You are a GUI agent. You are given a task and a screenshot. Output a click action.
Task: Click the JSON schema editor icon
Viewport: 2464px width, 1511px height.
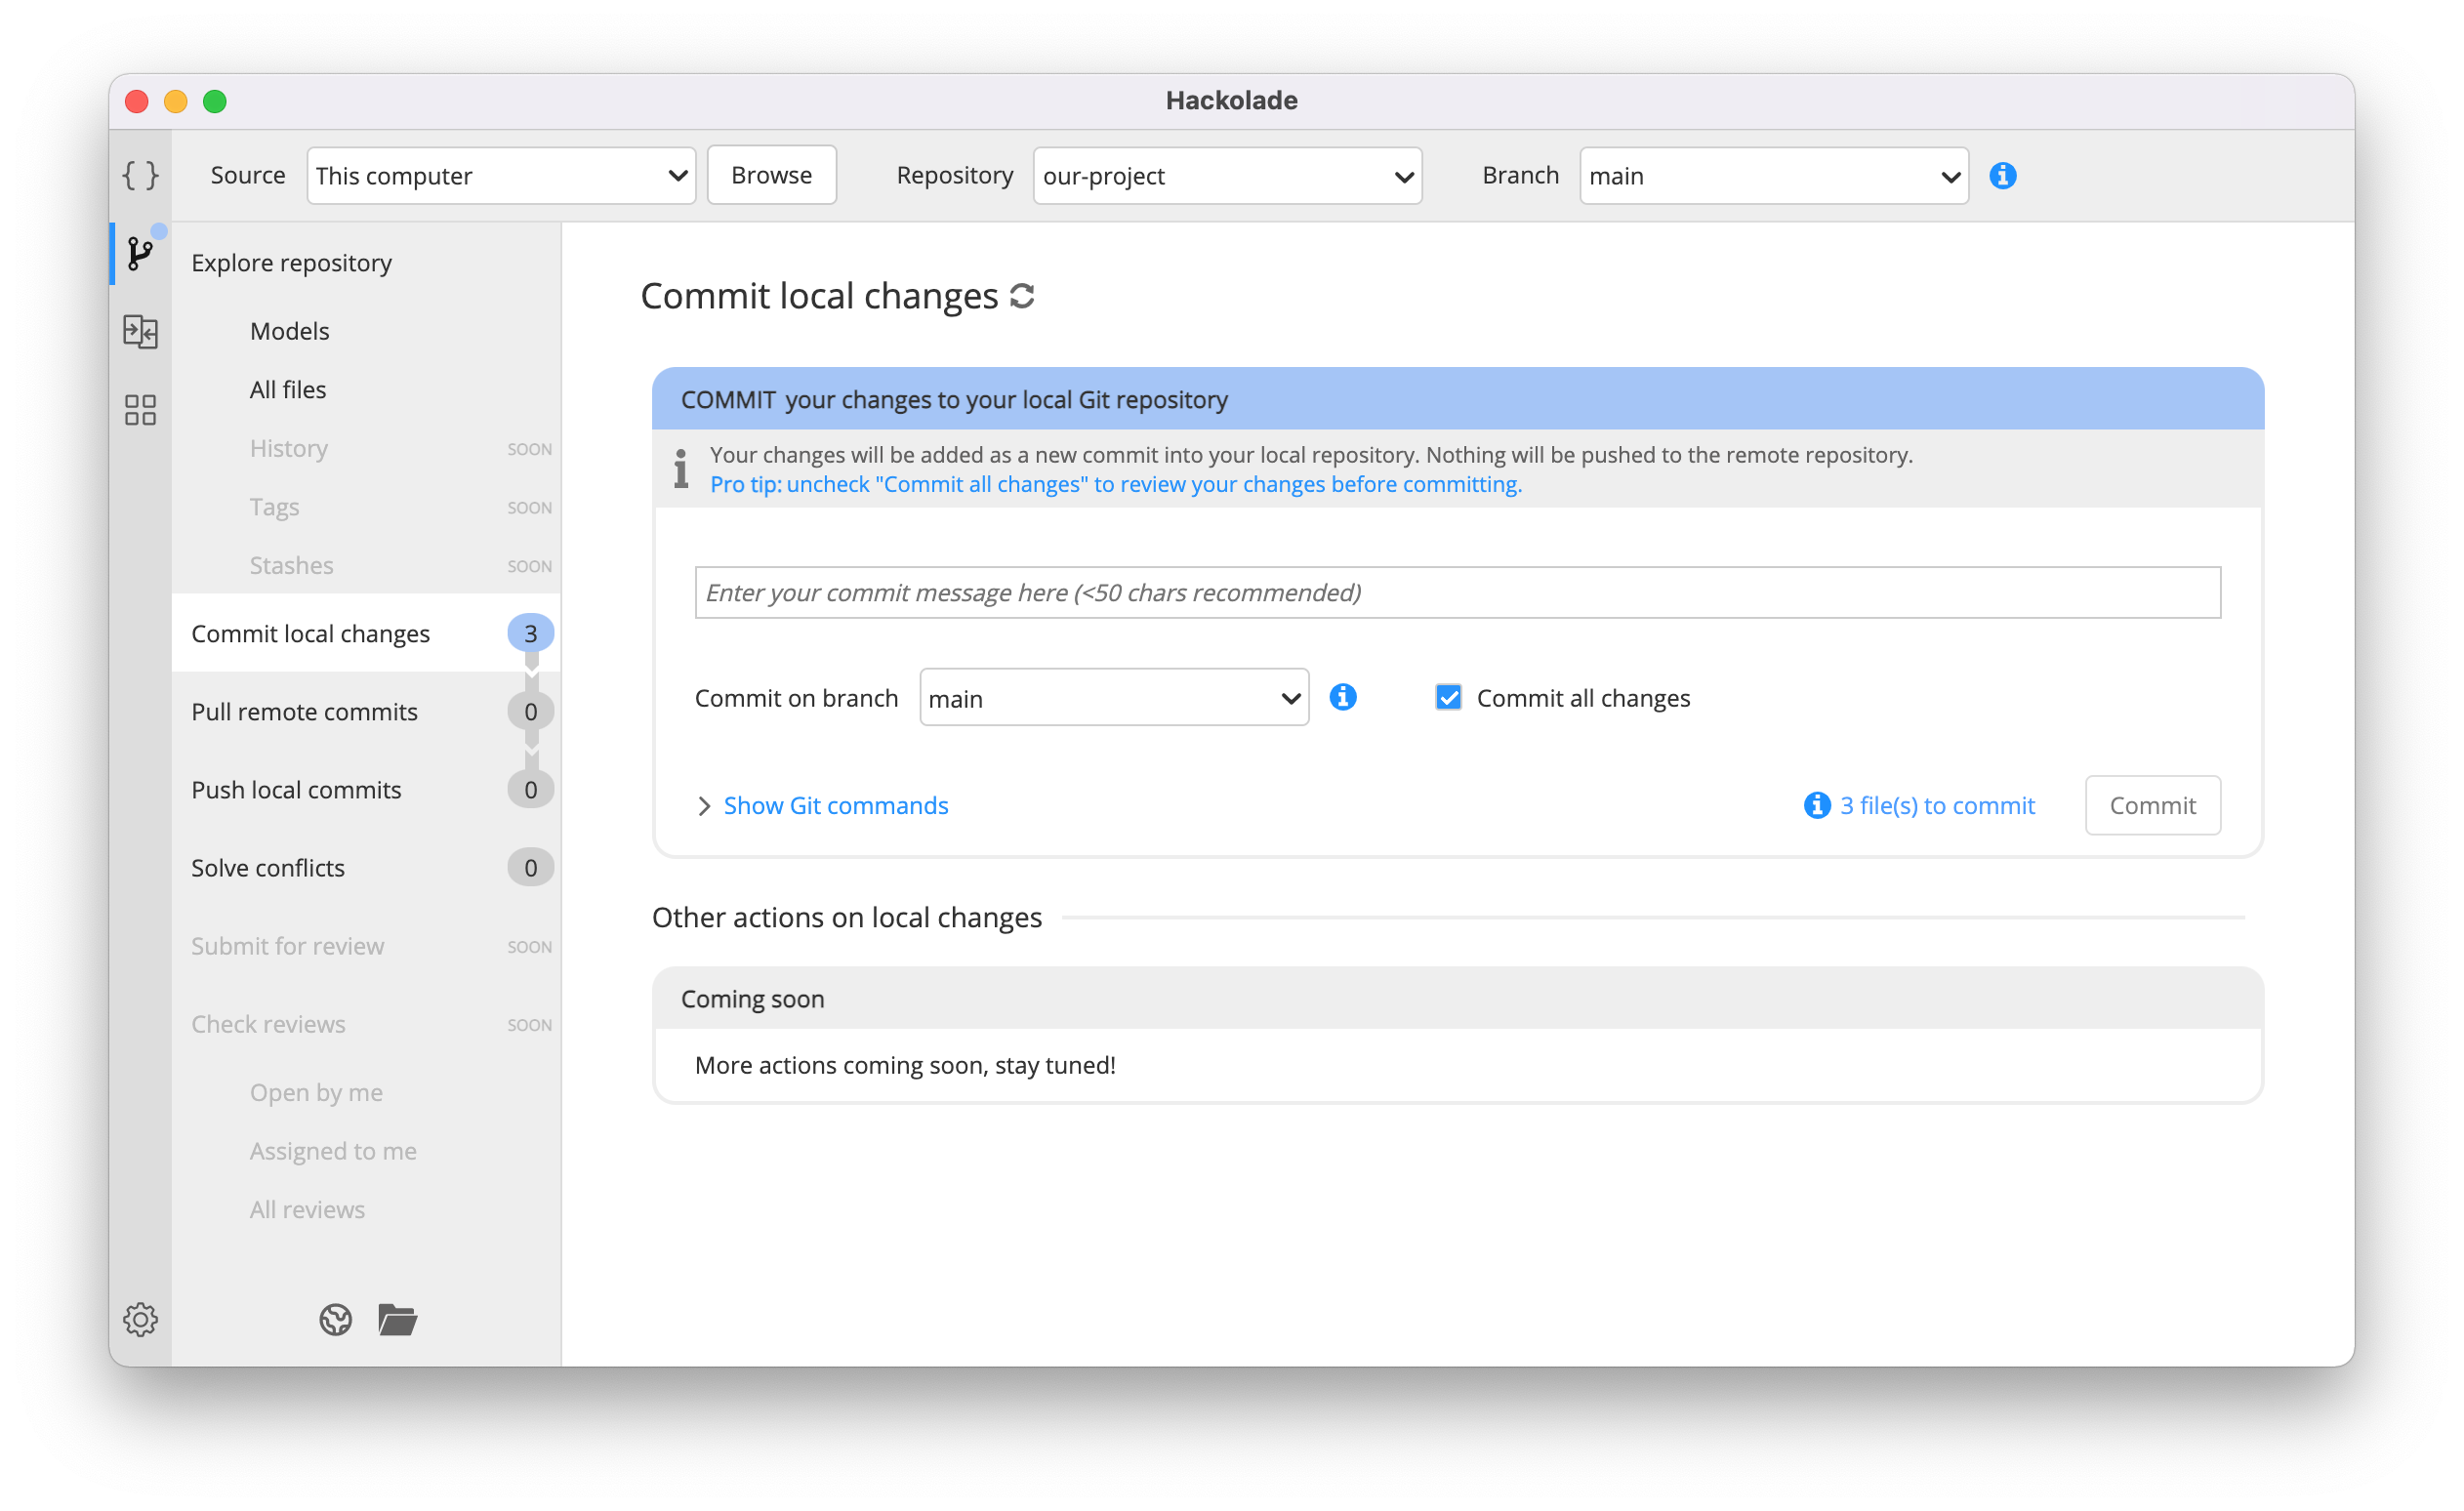tap(141, 176)
